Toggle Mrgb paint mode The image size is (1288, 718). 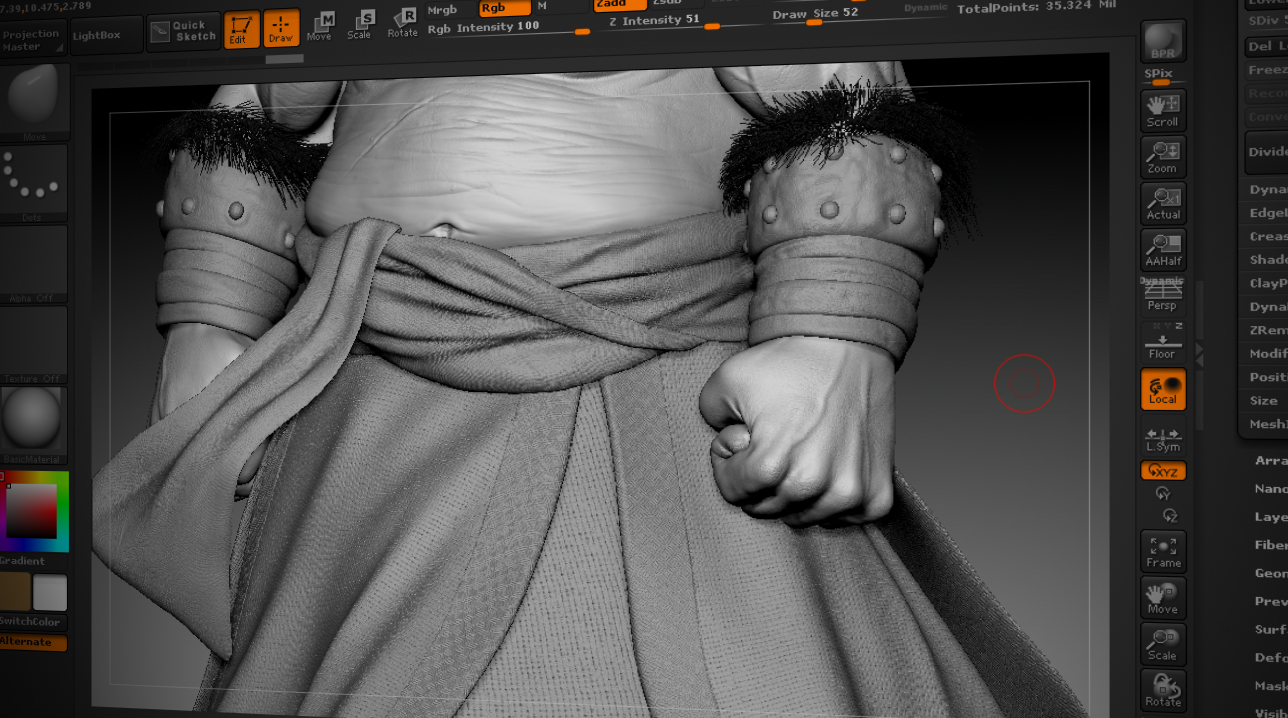click(442, 9)
